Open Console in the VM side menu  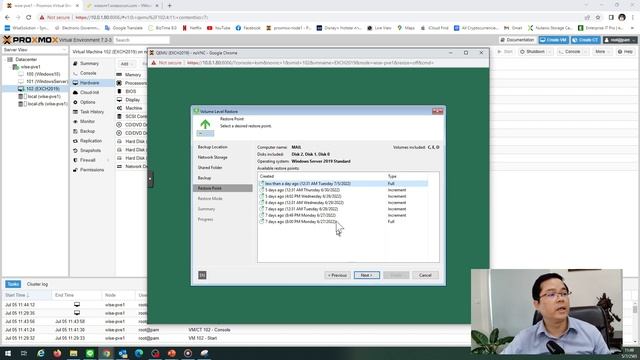coord(87,73)
